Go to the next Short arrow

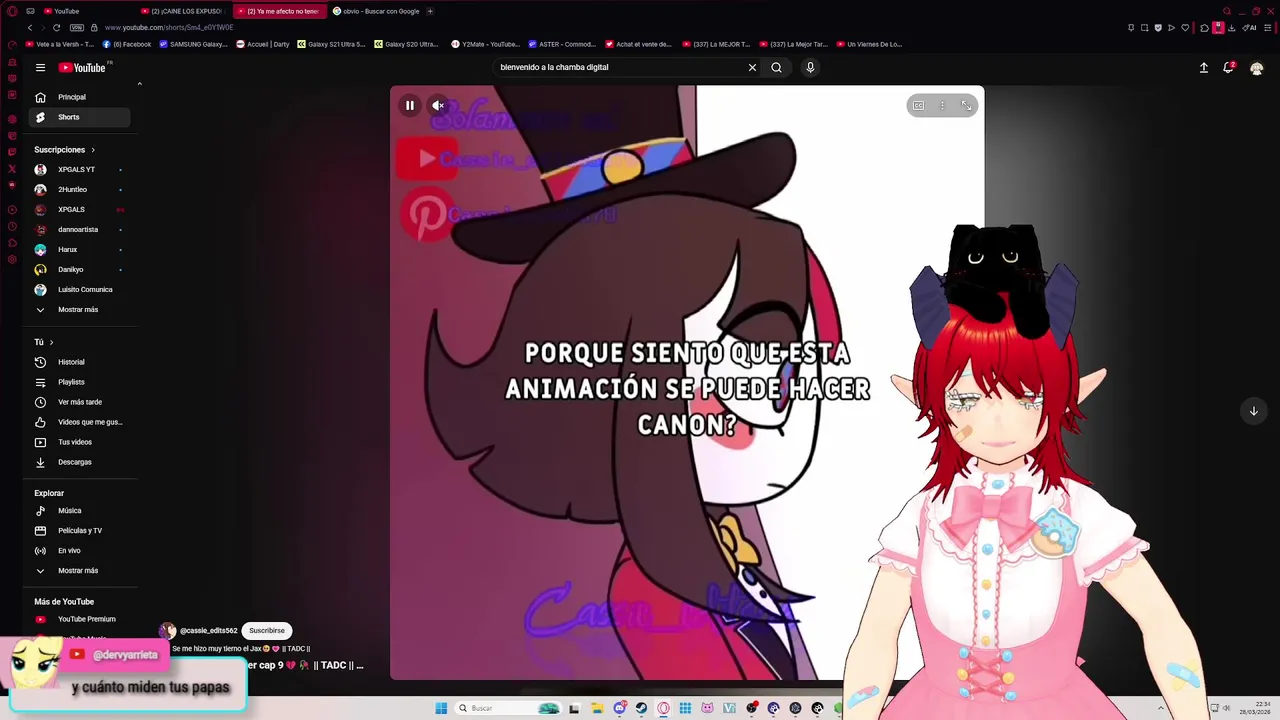pyautogui.click(x=1253, y=411)
